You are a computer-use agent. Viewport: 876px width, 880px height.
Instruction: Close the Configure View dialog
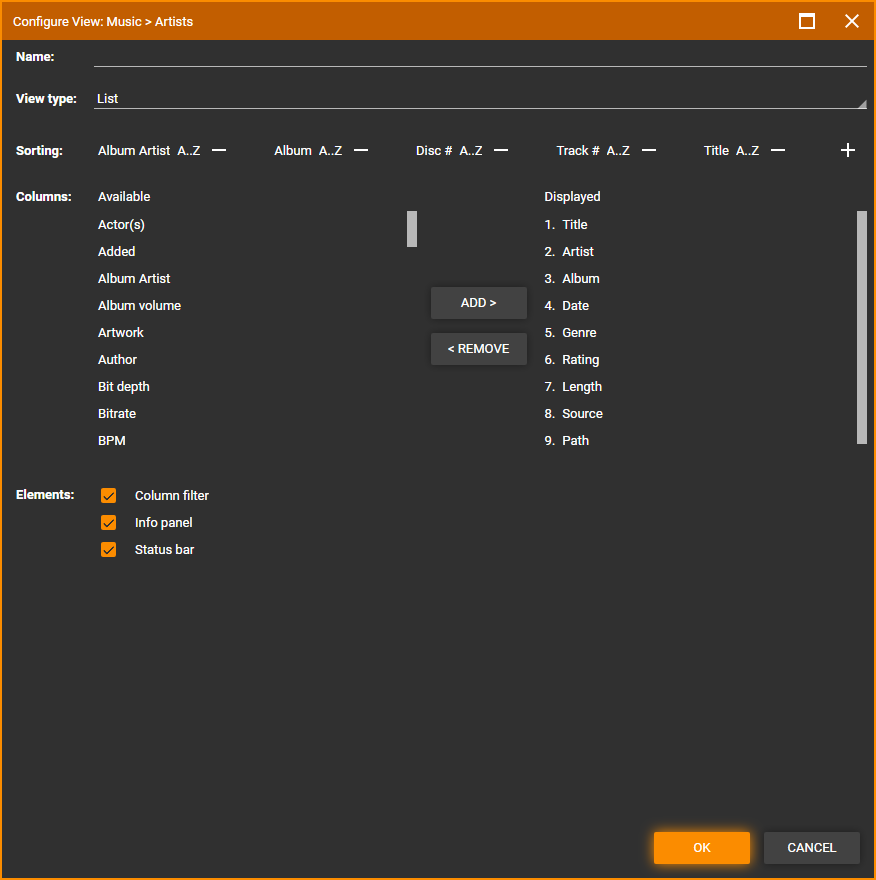[x=852, y=21]
